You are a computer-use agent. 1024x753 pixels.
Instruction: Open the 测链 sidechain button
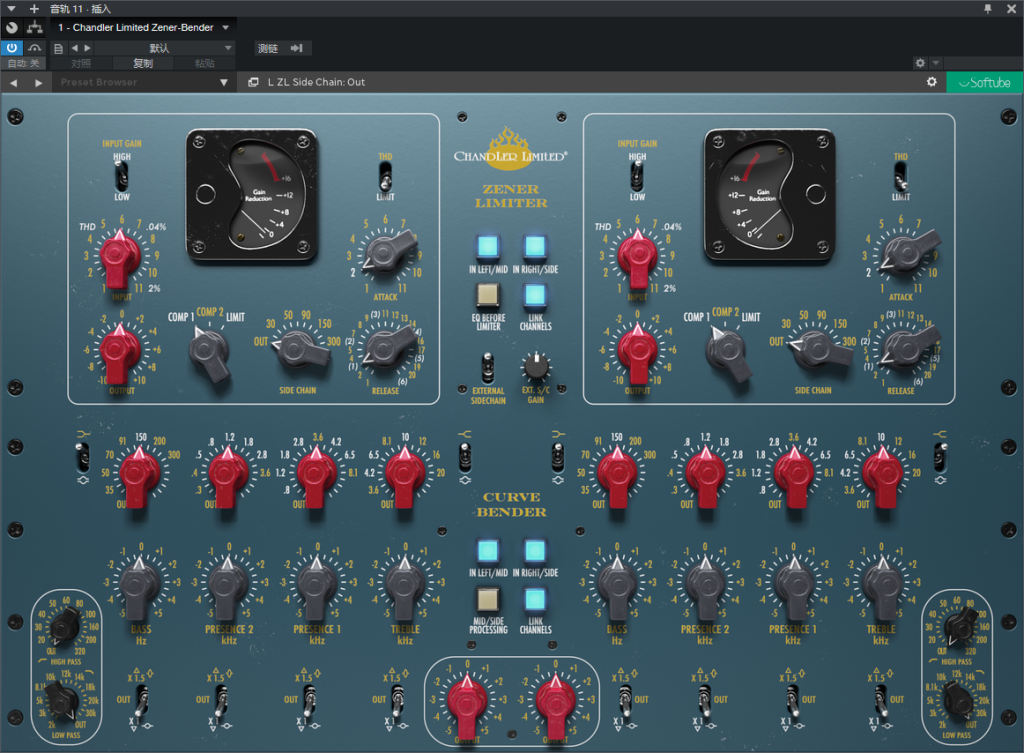281,48
